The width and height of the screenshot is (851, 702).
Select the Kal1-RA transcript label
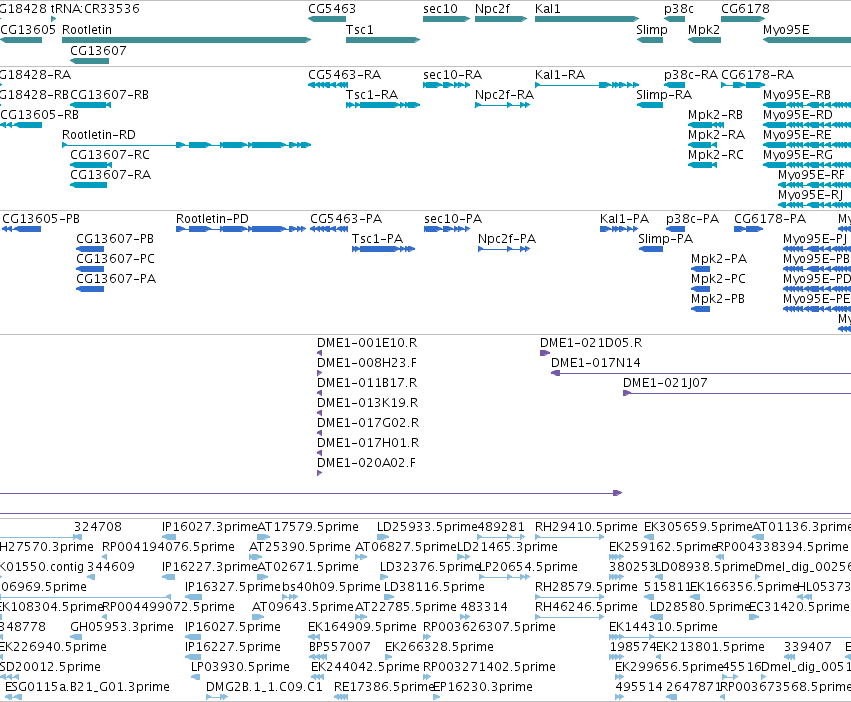(560, 75)
